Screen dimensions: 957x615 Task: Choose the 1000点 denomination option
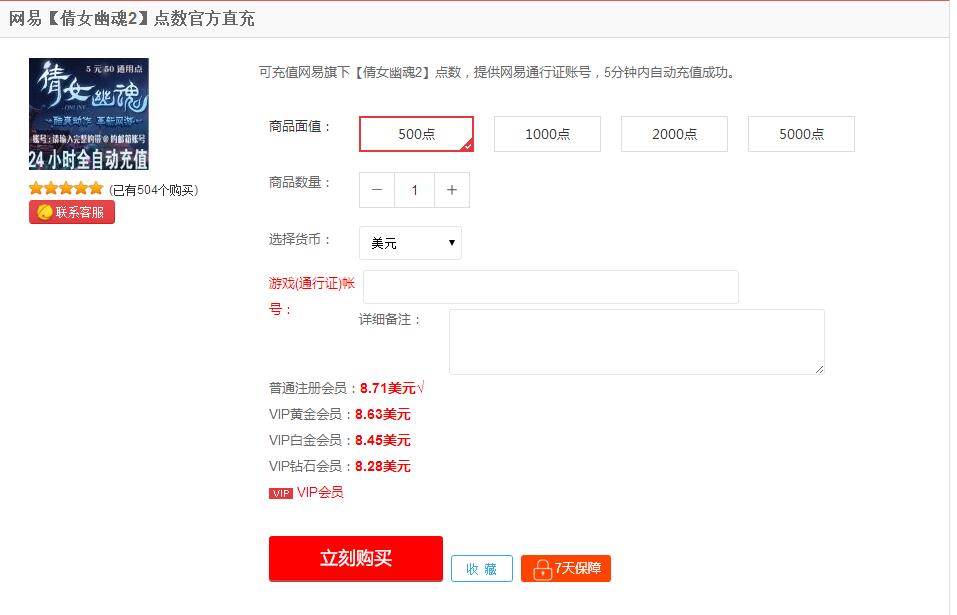tap(547, 134)
